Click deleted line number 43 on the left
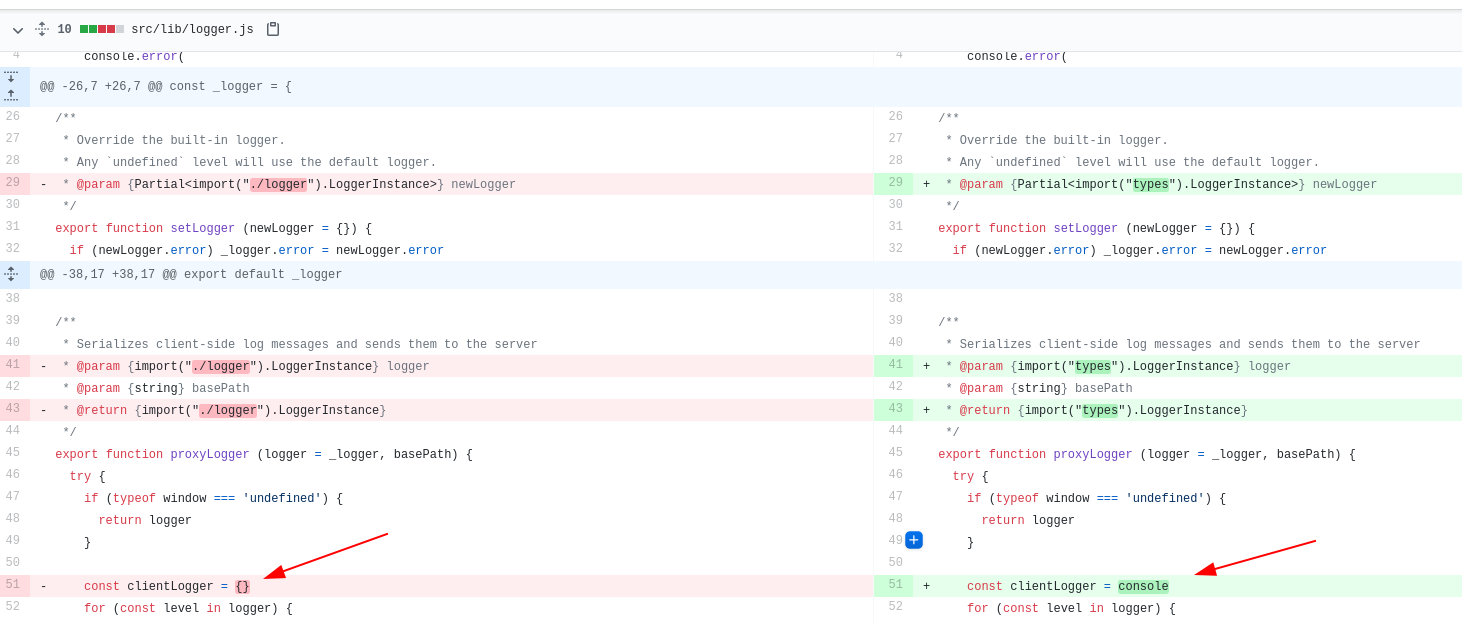Viewport: 1462px width, 623px height. pyautogui.click(x=14, y=410)
